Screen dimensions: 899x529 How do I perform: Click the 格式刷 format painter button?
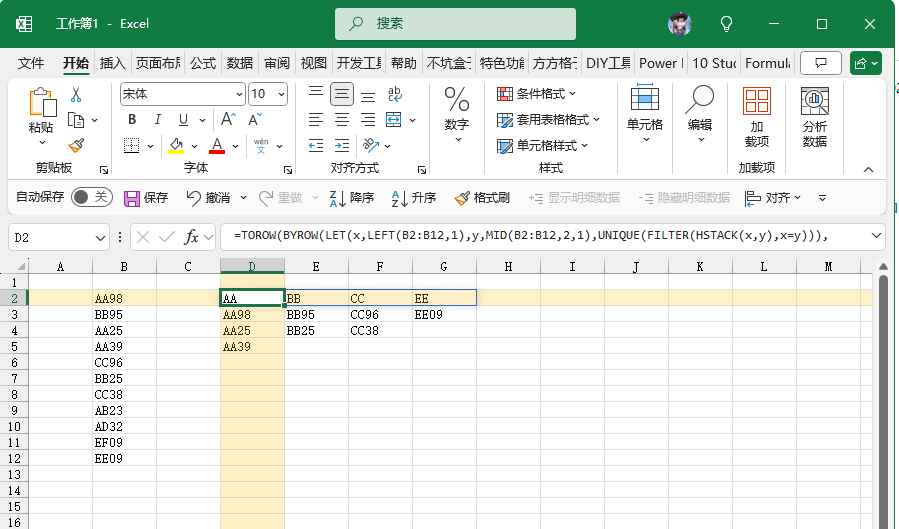pyautogui.click(x=482, y=198)
